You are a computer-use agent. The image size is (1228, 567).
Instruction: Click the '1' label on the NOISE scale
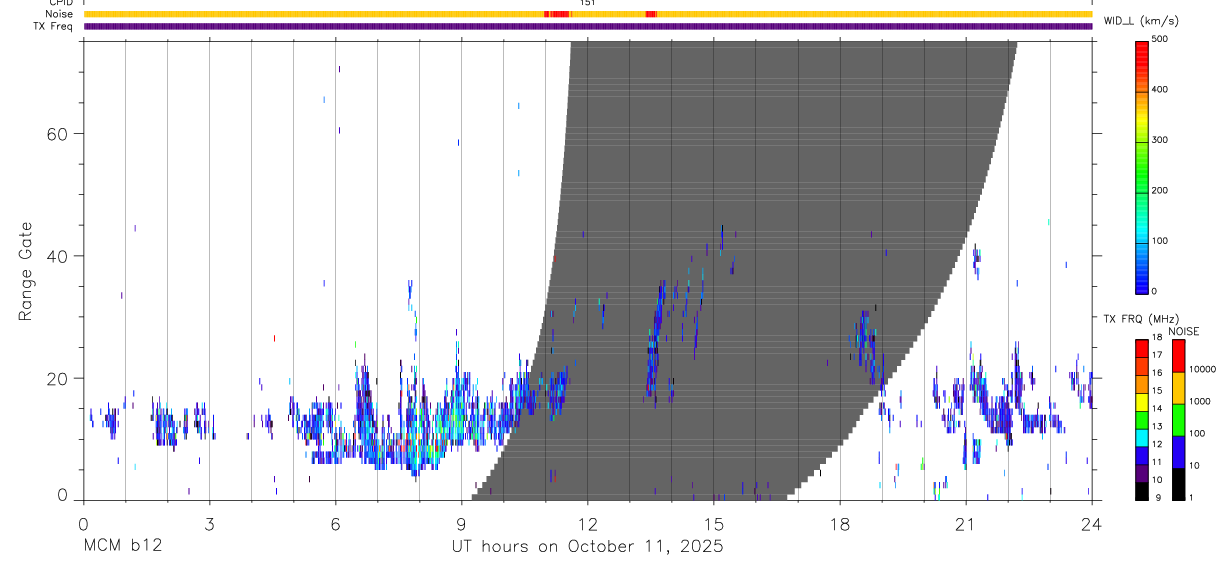click(x=1192, y=497)
